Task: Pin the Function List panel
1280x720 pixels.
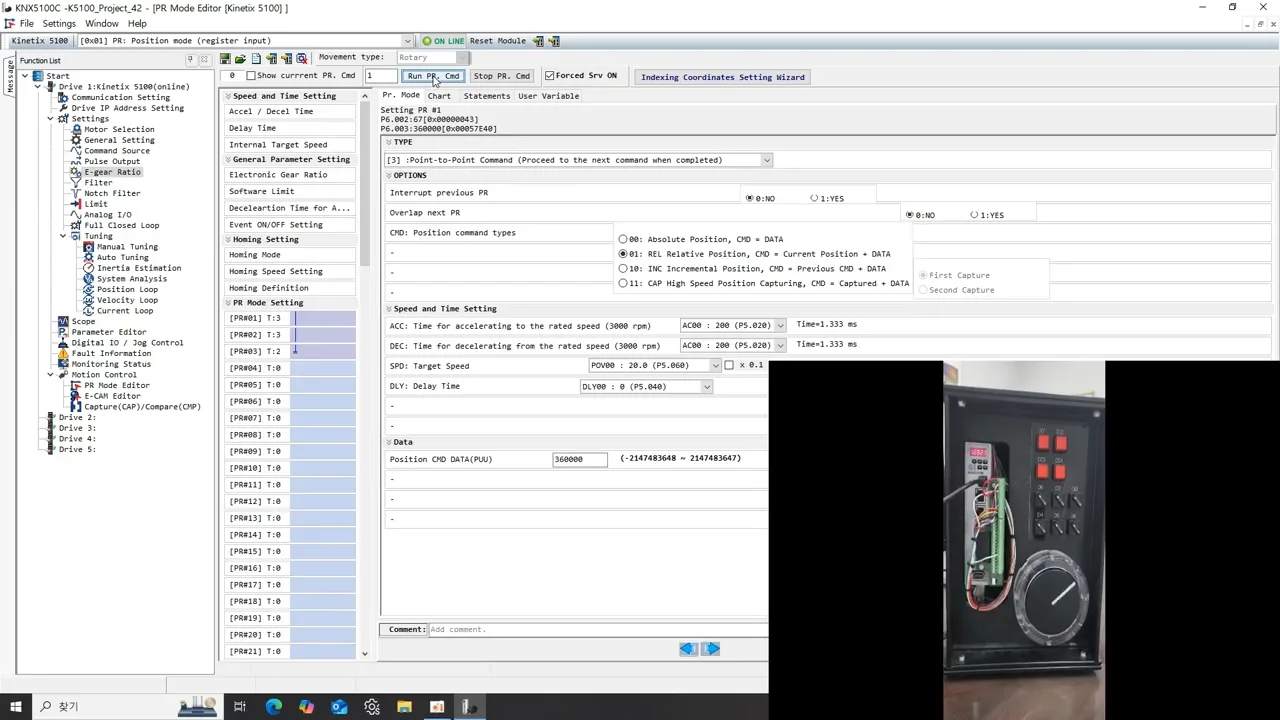Action: coord(190,60)
